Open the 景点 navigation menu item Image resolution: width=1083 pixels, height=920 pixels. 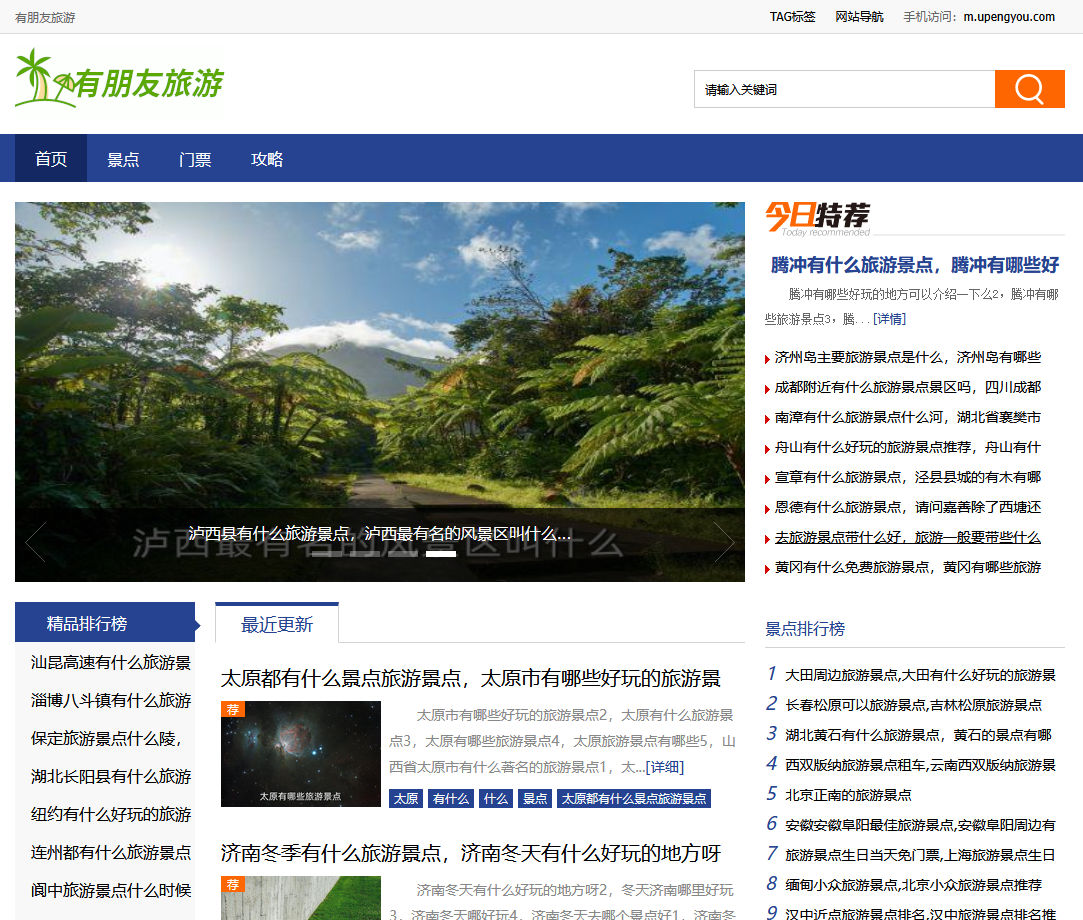tap(123, 159)
